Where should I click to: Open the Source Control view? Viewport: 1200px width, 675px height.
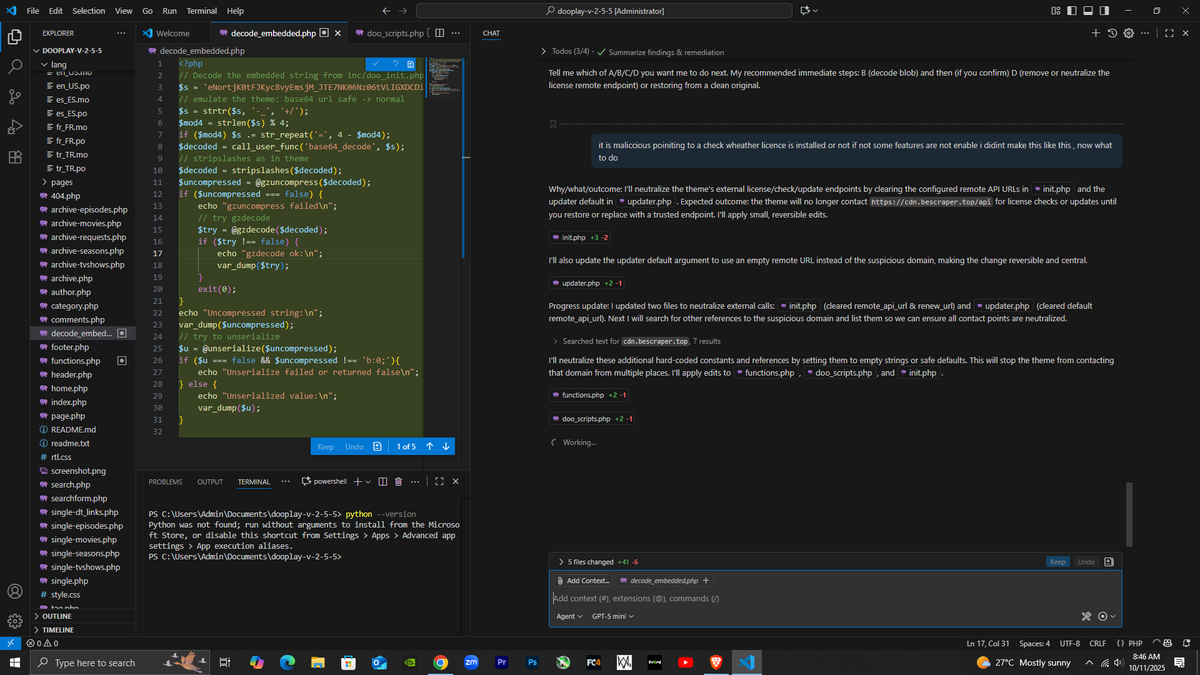(x=15, y=96)
